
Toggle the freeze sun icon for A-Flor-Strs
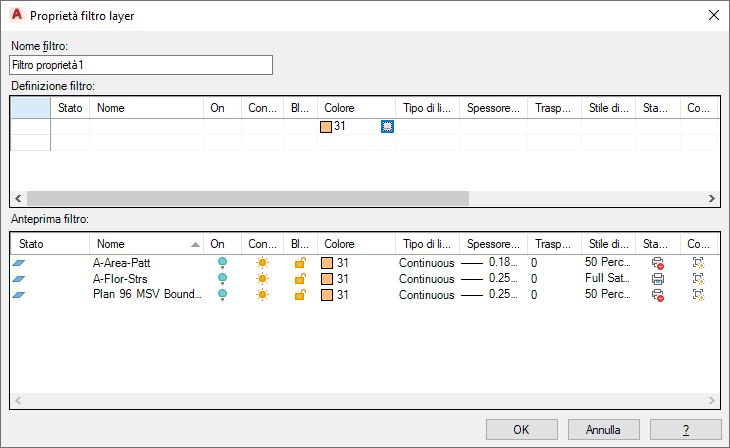[263, 279]
